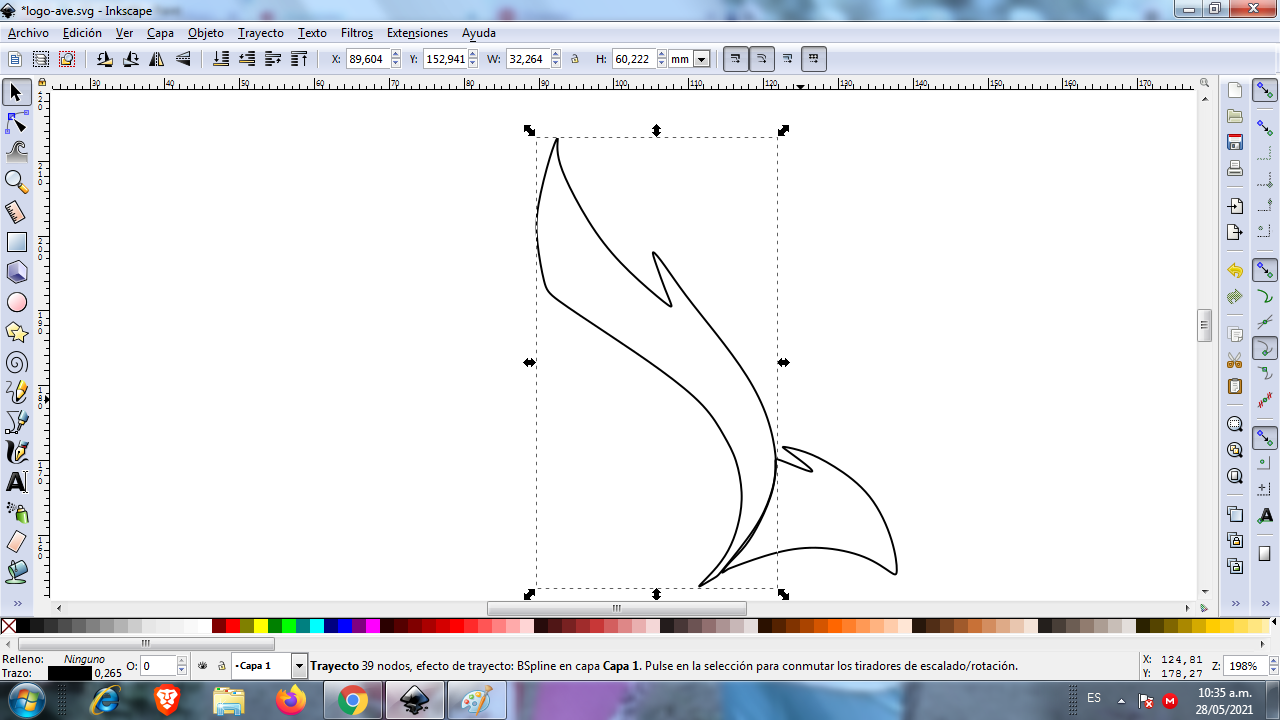Toggle snap to smooth nodes
The image size is (1280, 720).
[x=1265, y=348]
